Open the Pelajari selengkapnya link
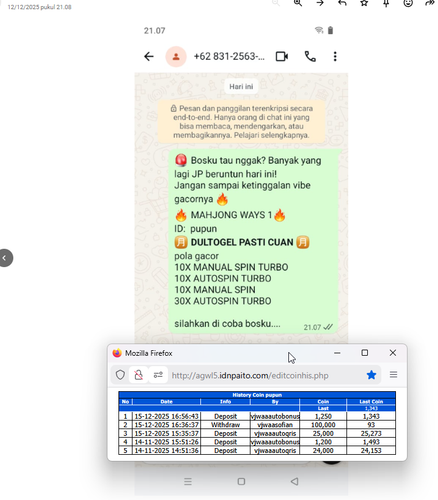 point(271,135)
